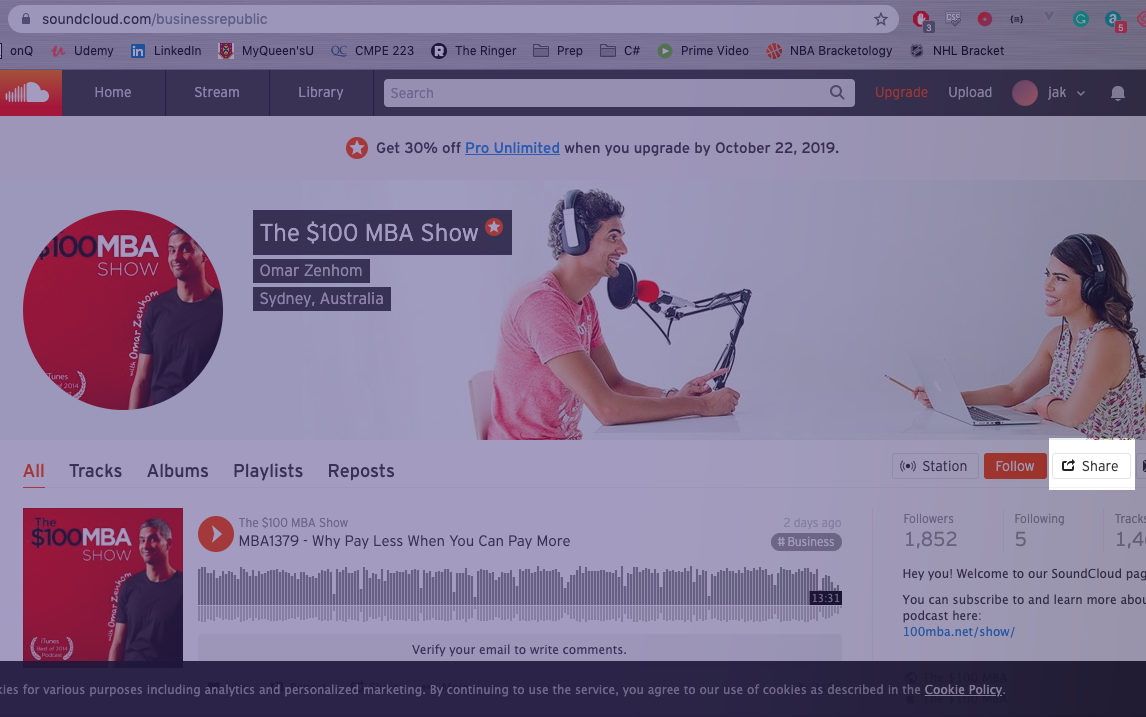Open the NHL Bracket bookmark
This screenshot has height=717, width=1146.
click(x=957, y=50)
